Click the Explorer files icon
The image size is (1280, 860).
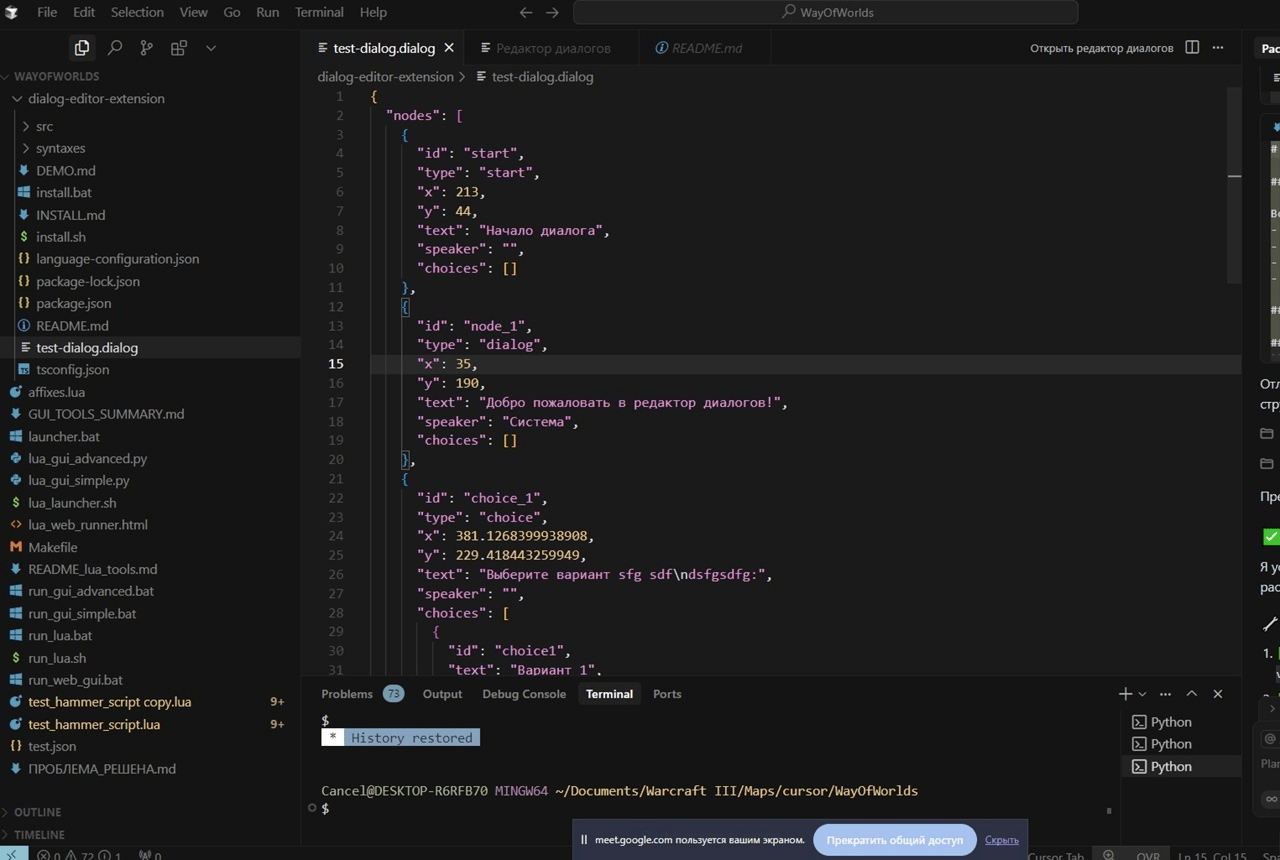(82, 48)
